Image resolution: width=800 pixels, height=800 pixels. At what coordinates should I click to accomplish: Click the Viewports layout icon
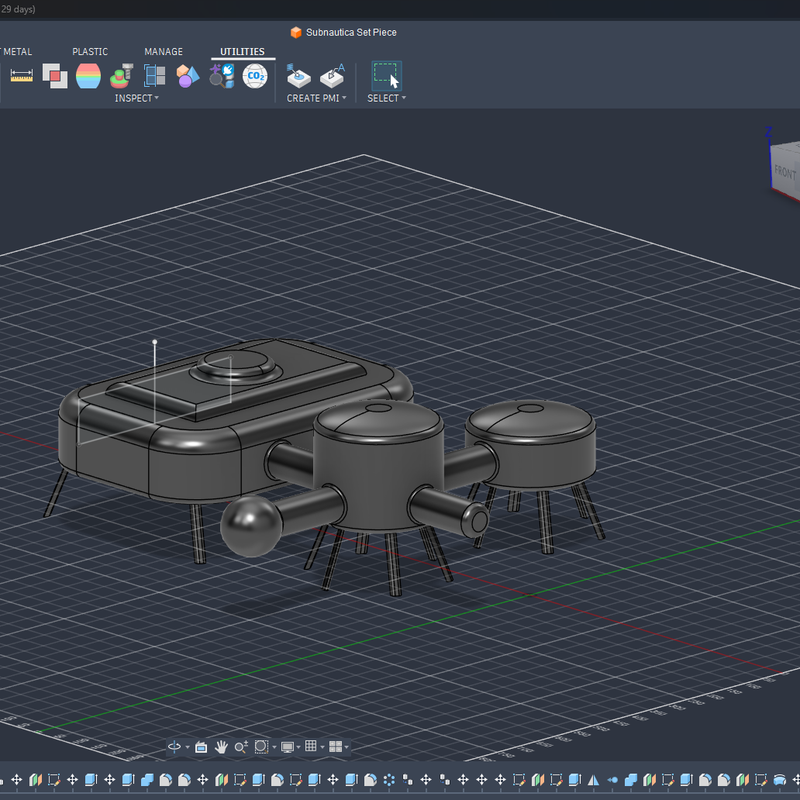(x=335, y=747)
